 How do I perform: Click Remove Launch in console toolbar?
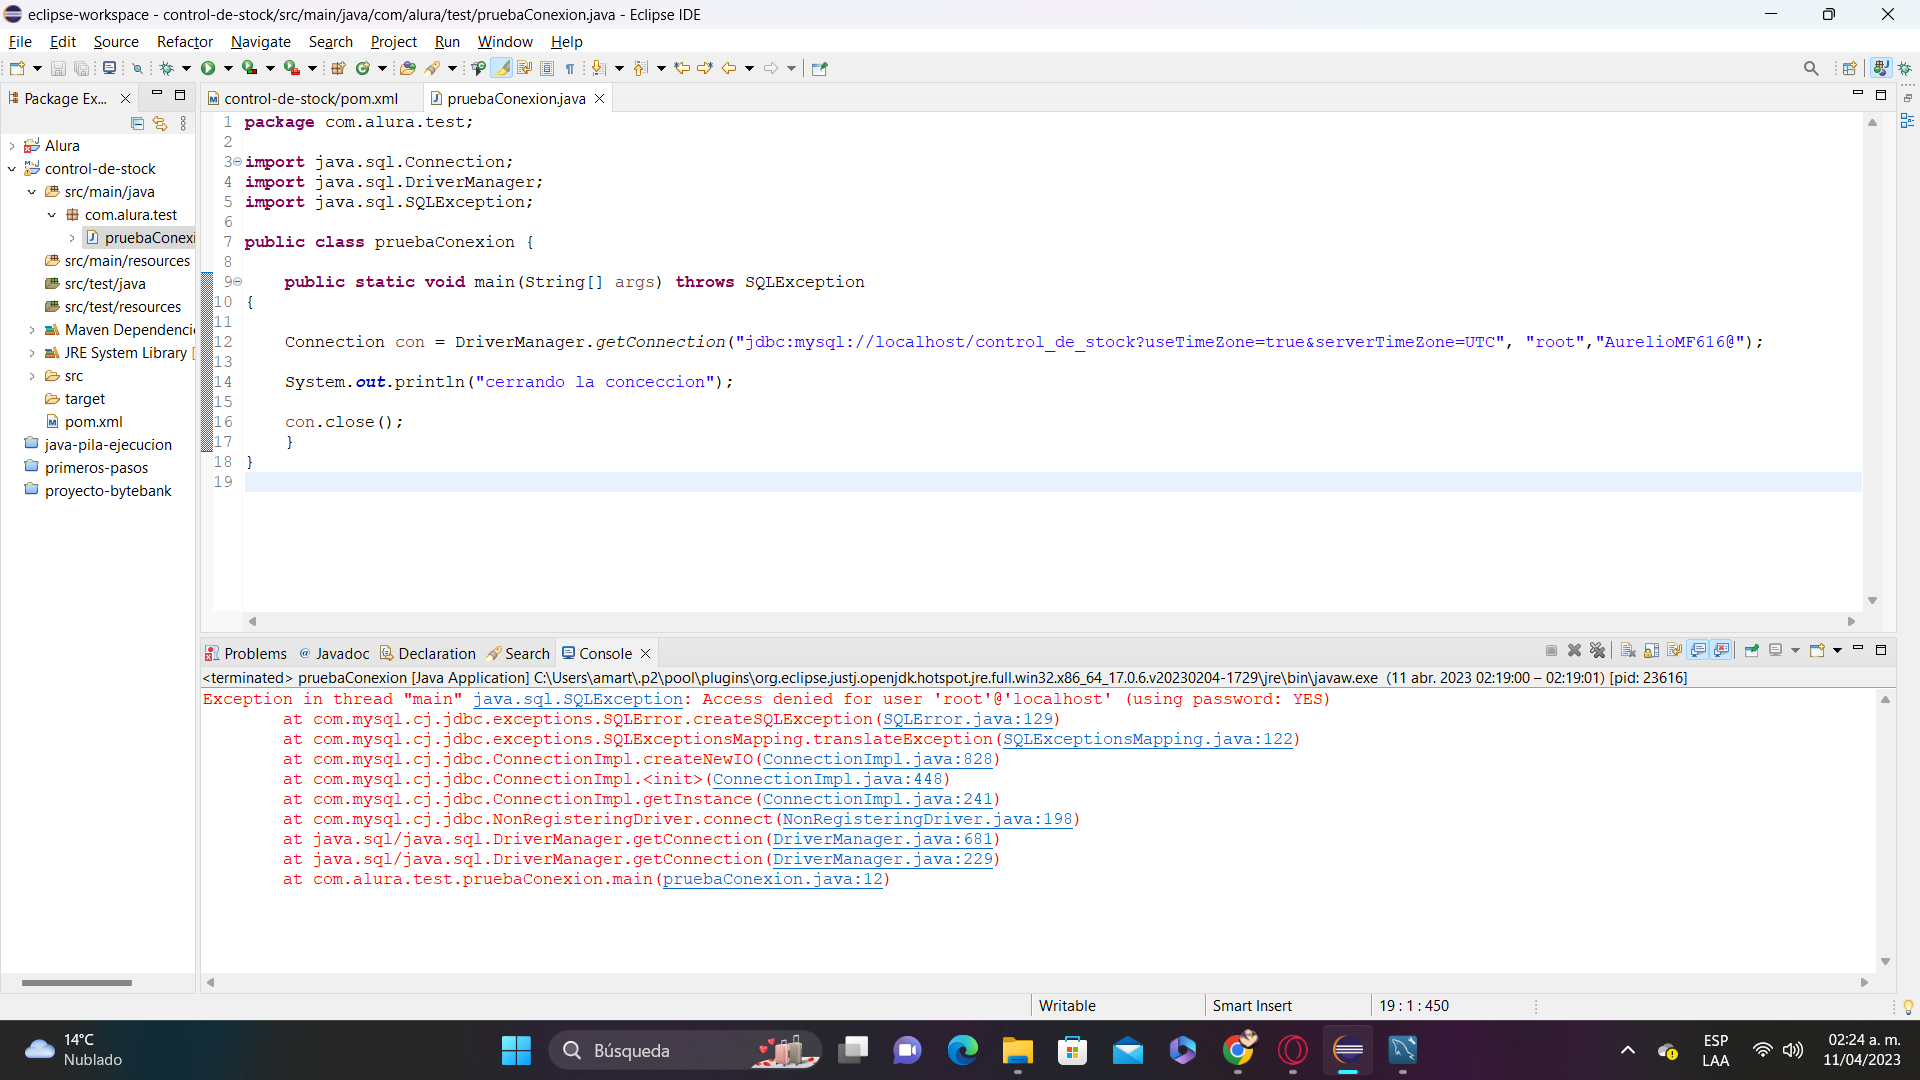(x=1574, y=651)
